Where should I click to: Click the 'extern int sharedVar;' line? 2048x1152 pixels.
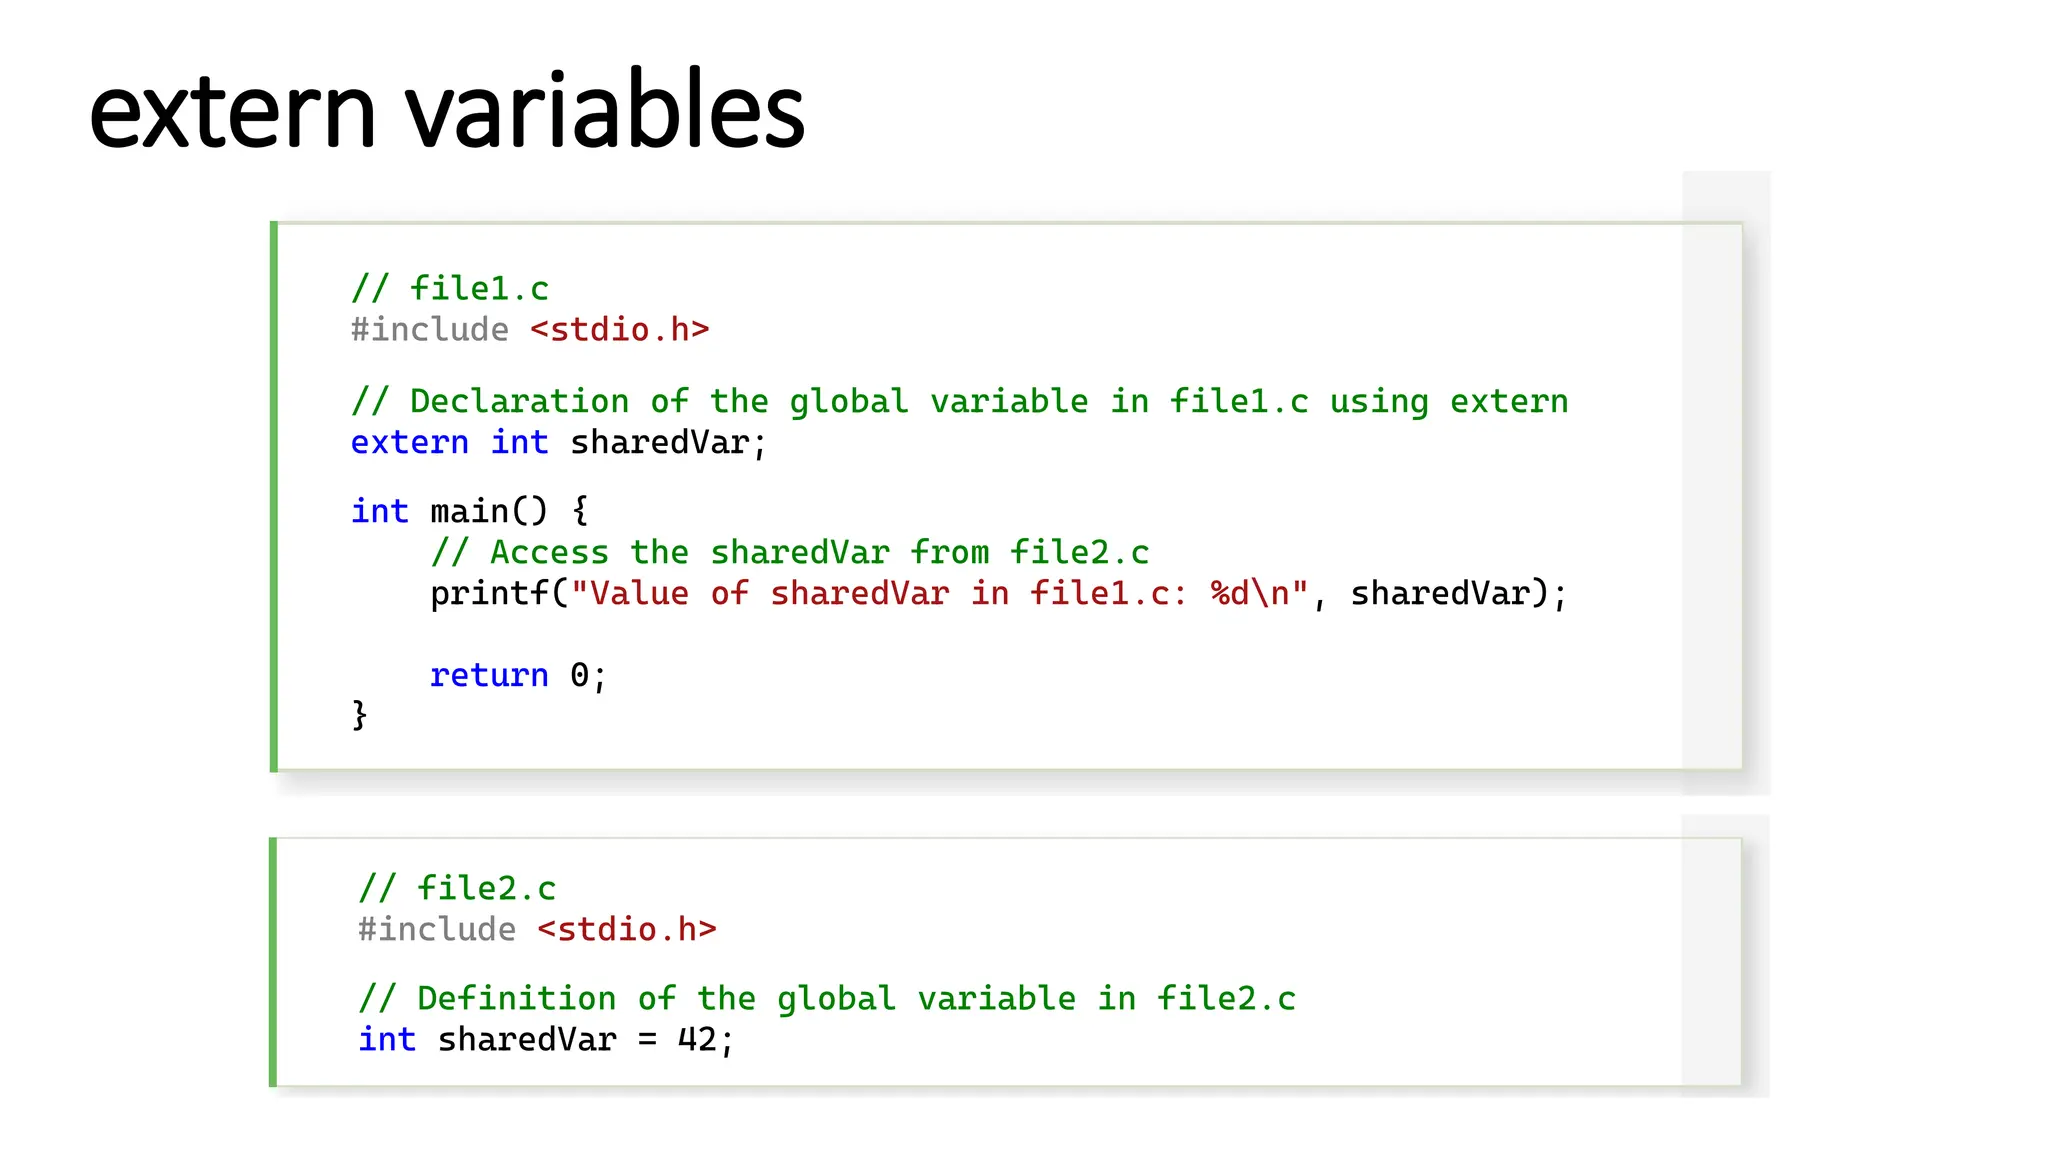(558, 442)
